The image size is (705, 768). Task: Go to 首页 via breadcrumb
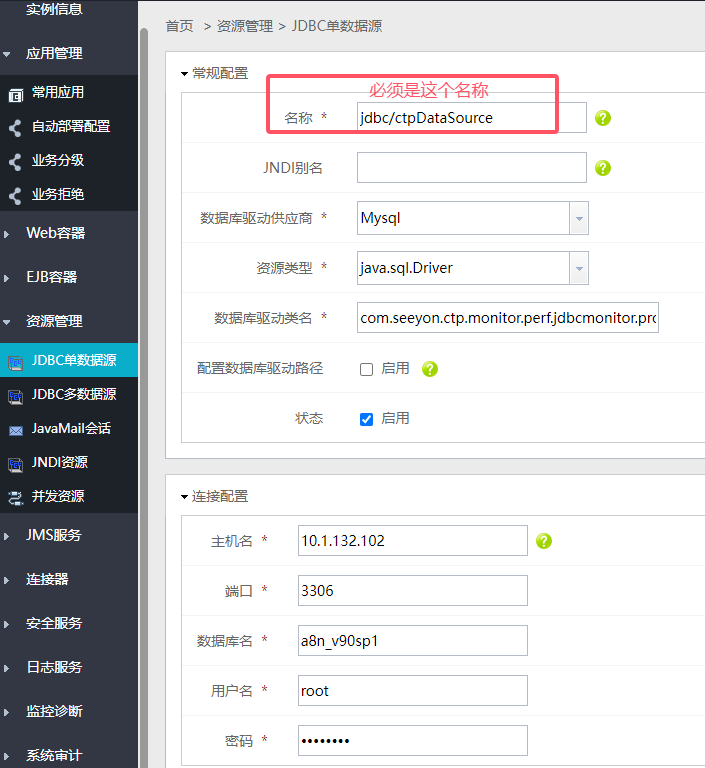179,26
